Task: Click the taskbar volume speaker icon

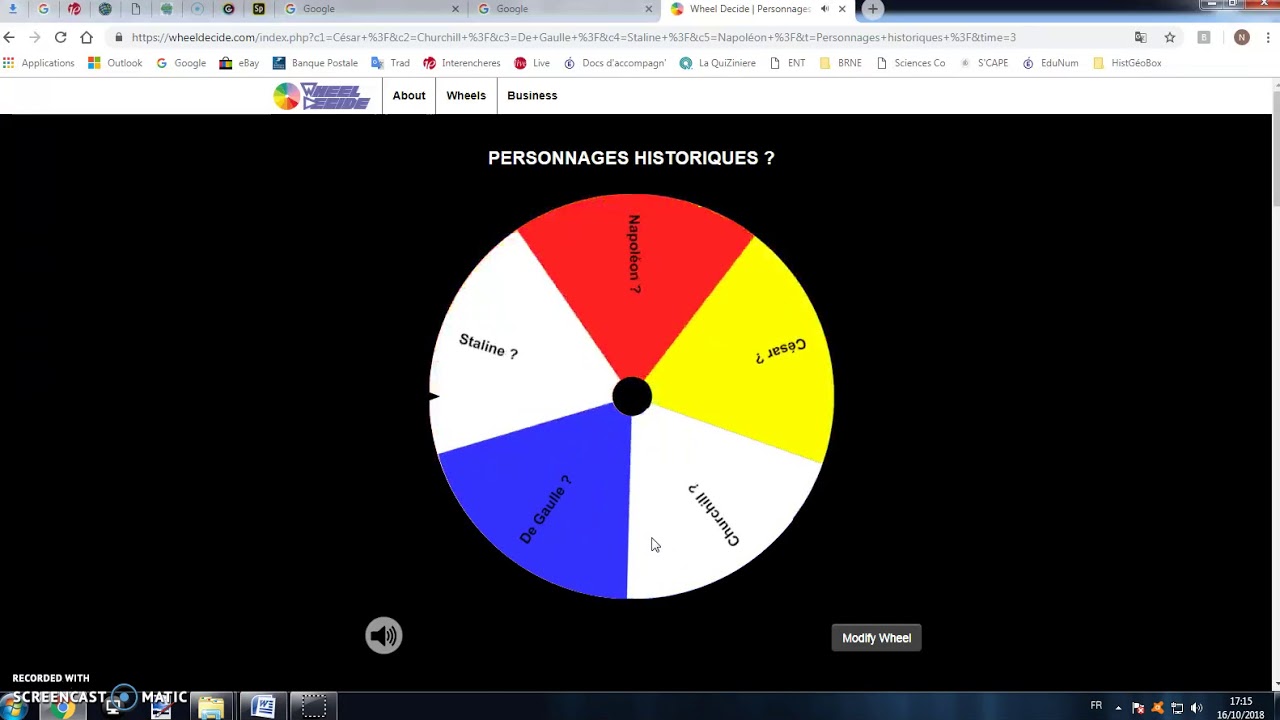Action: 1197,708
